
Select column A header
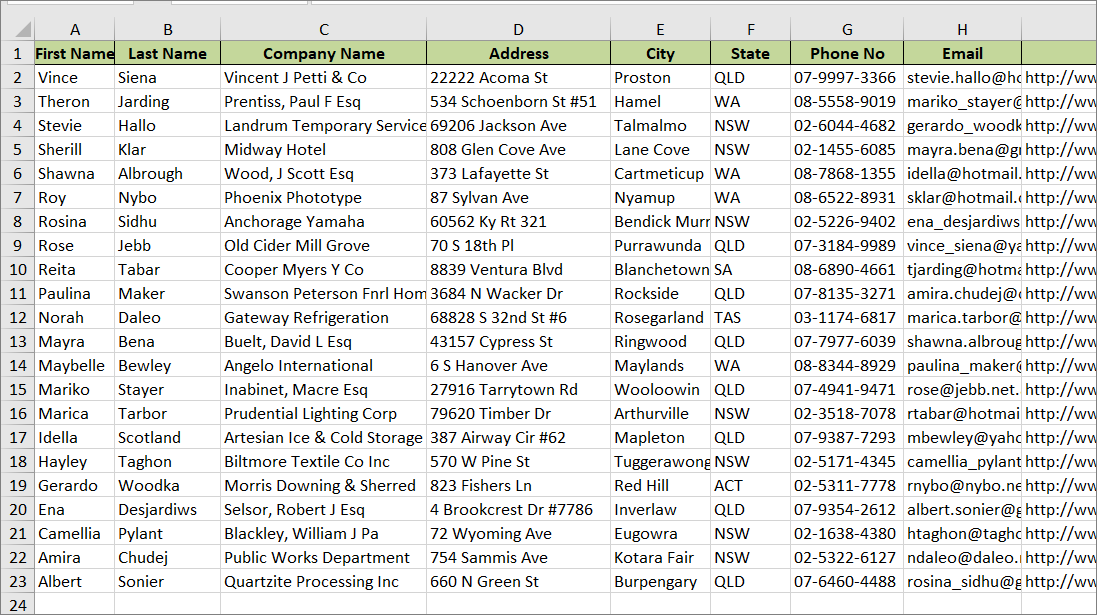click(x=75, y=29)
